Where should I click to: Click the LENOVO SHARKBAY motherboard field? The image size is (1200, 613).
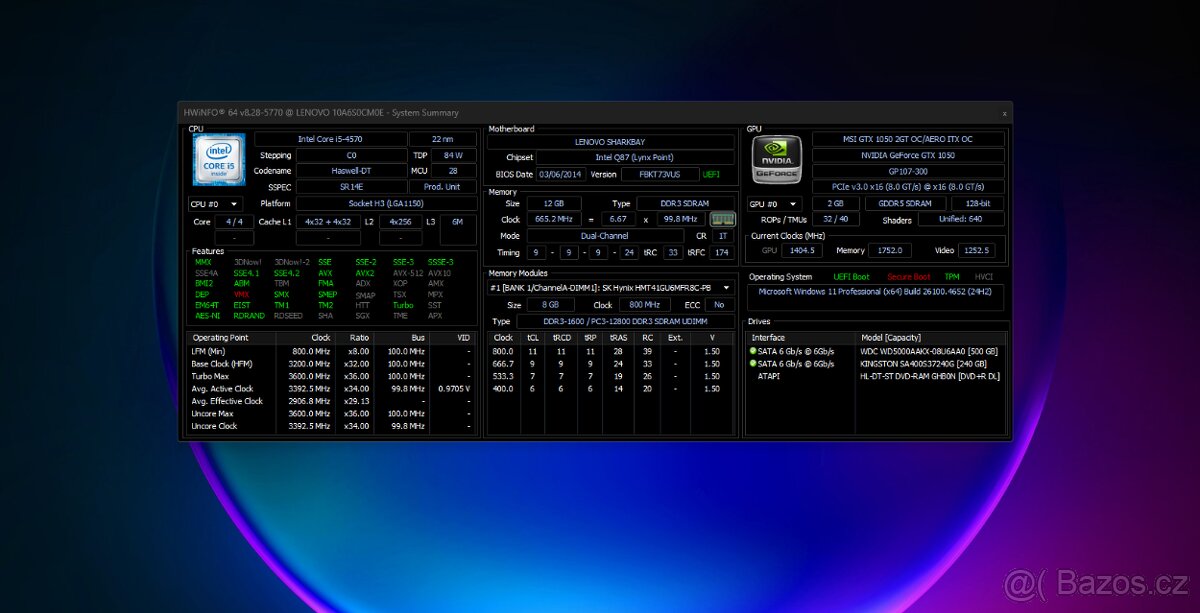click(610, 142)
